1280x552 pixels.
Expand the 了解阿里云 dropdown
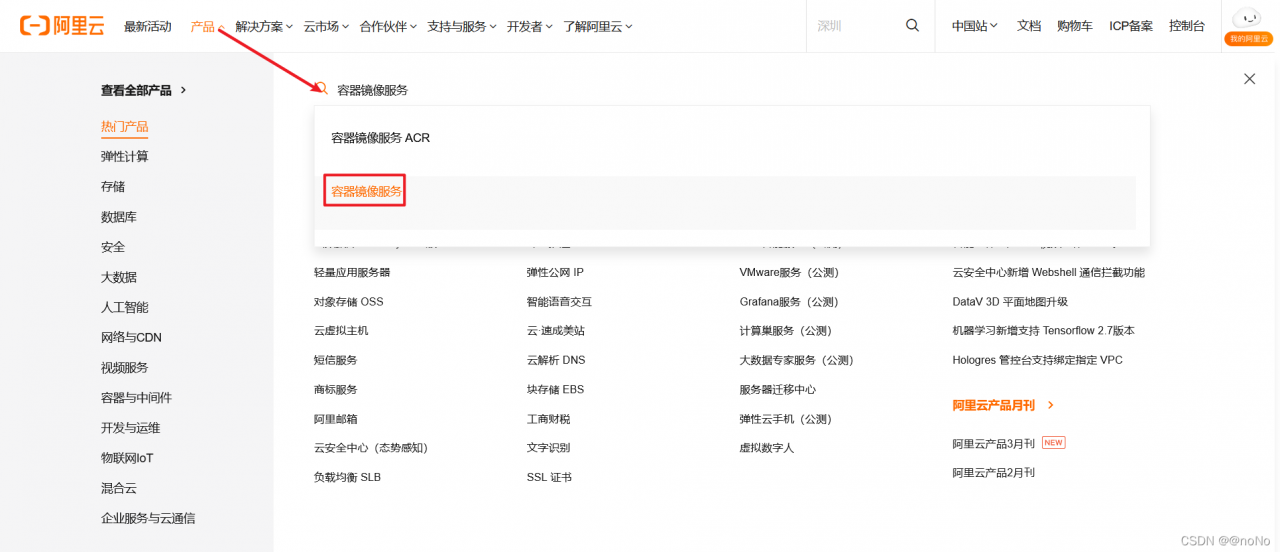tap(597, 26)
